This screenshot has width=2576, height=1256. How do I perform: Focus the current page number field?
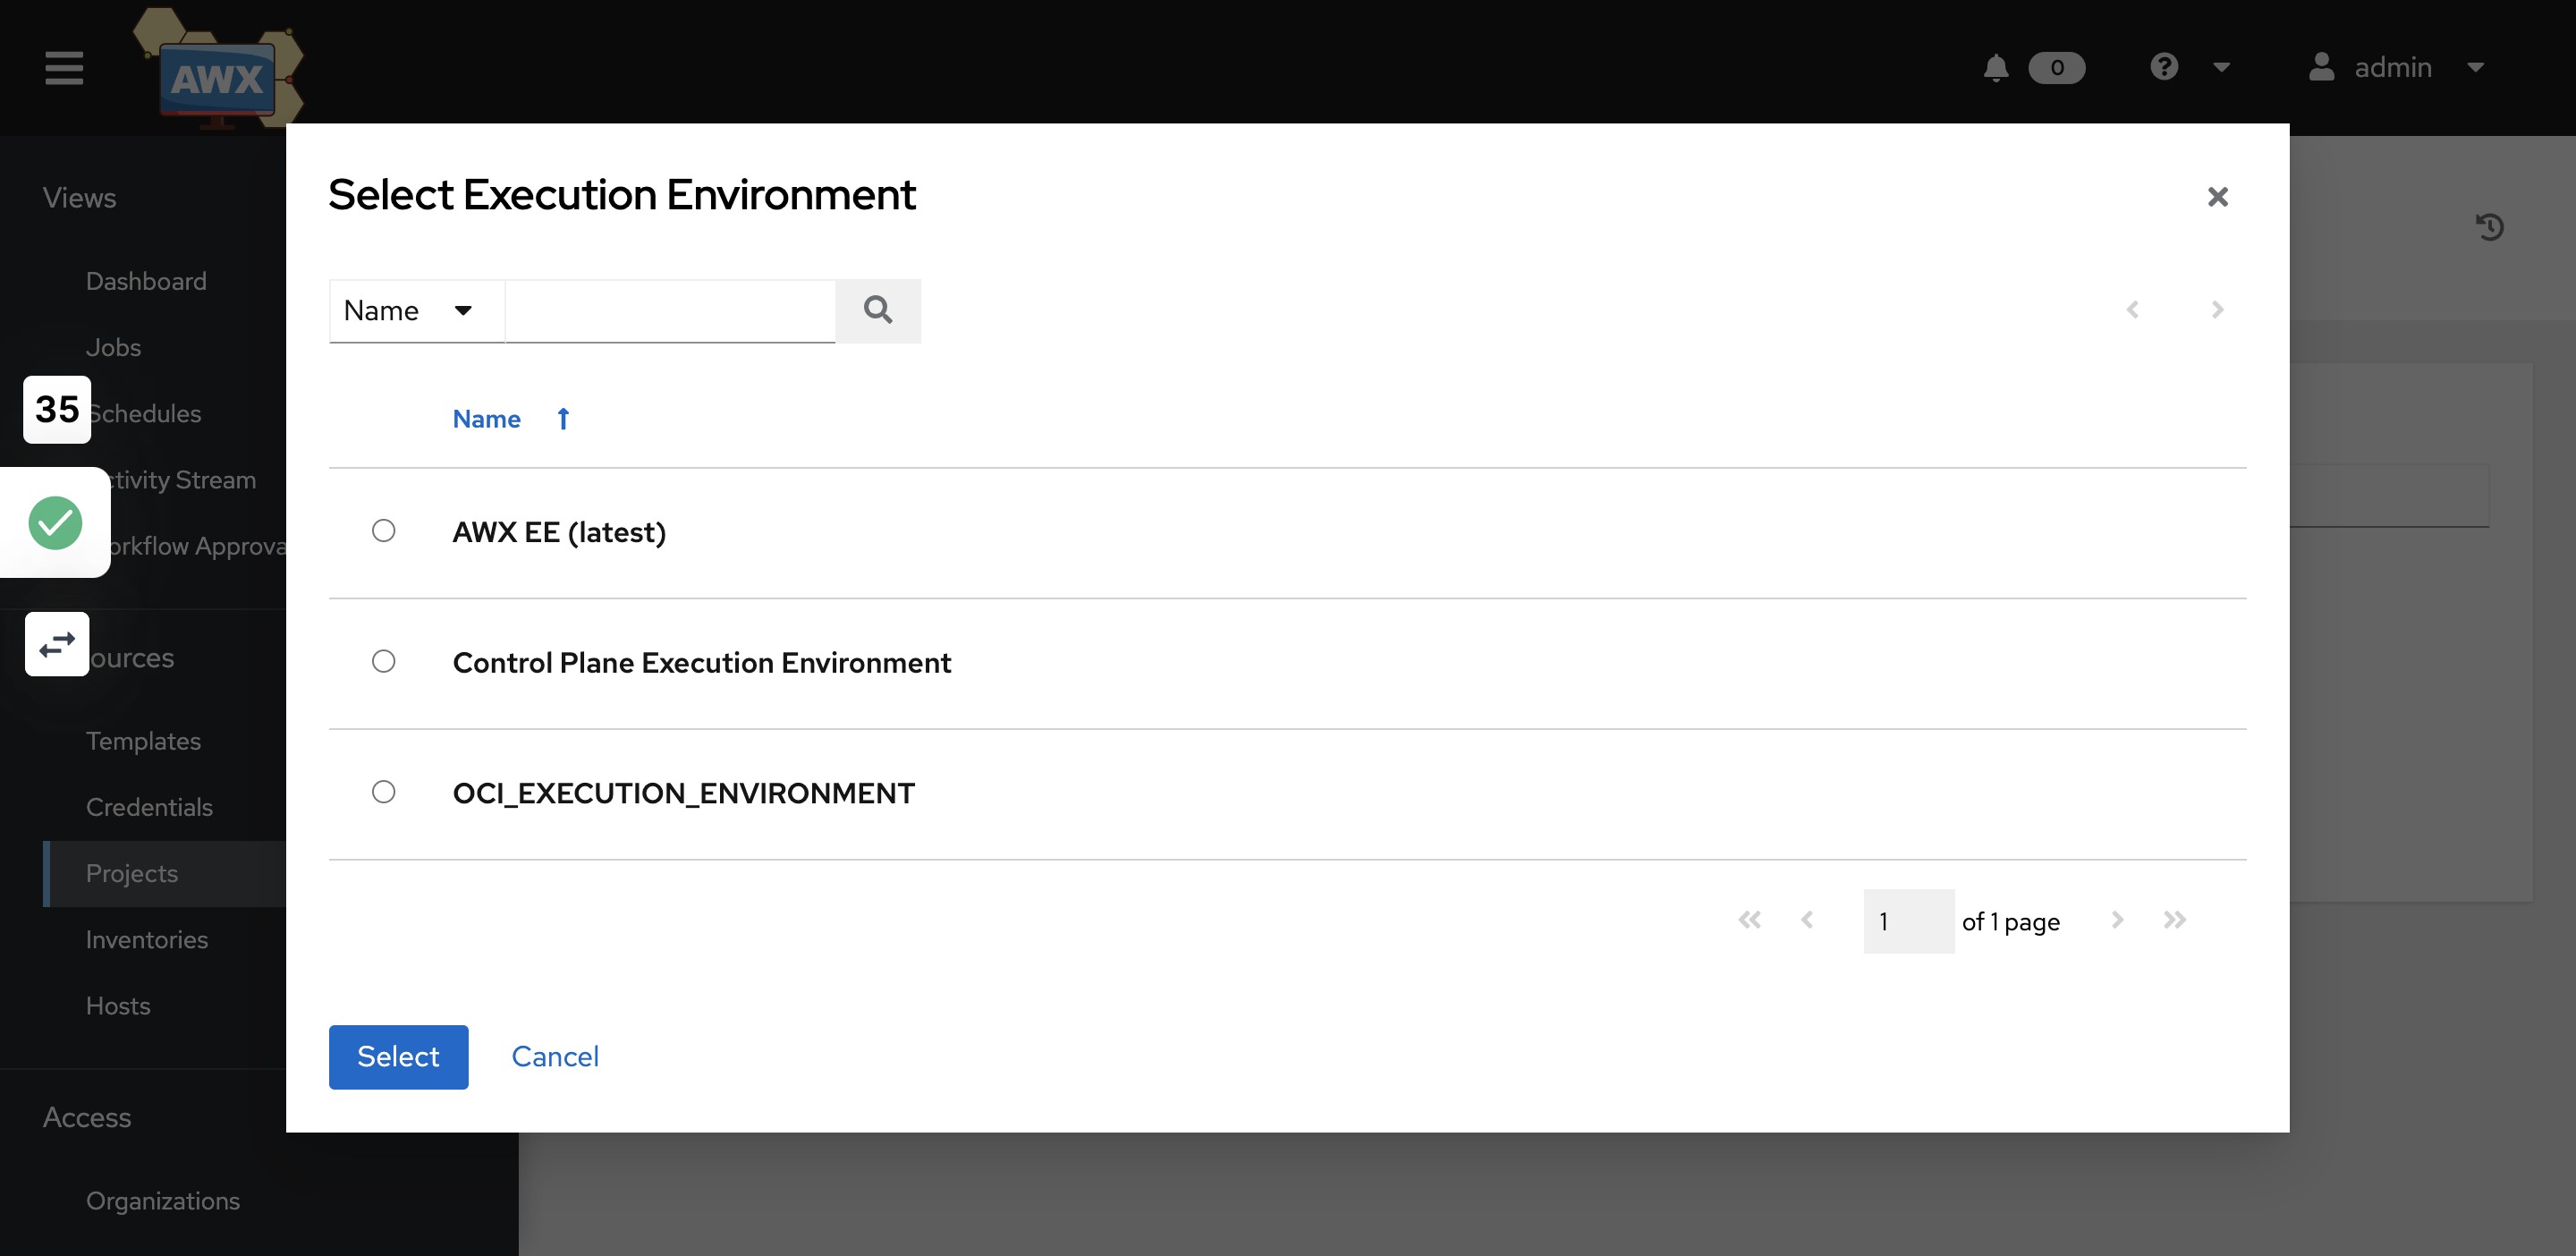[1907, 921]
